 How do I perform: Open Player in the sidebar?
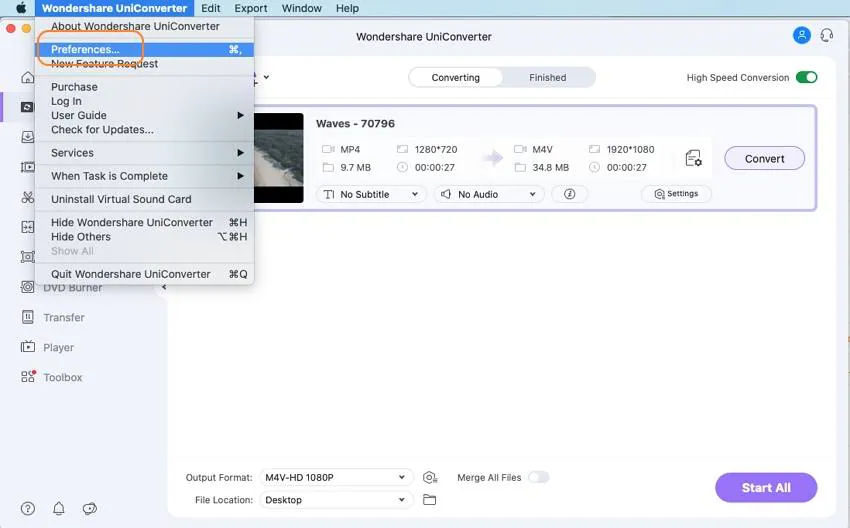click(x=47, y=347)
